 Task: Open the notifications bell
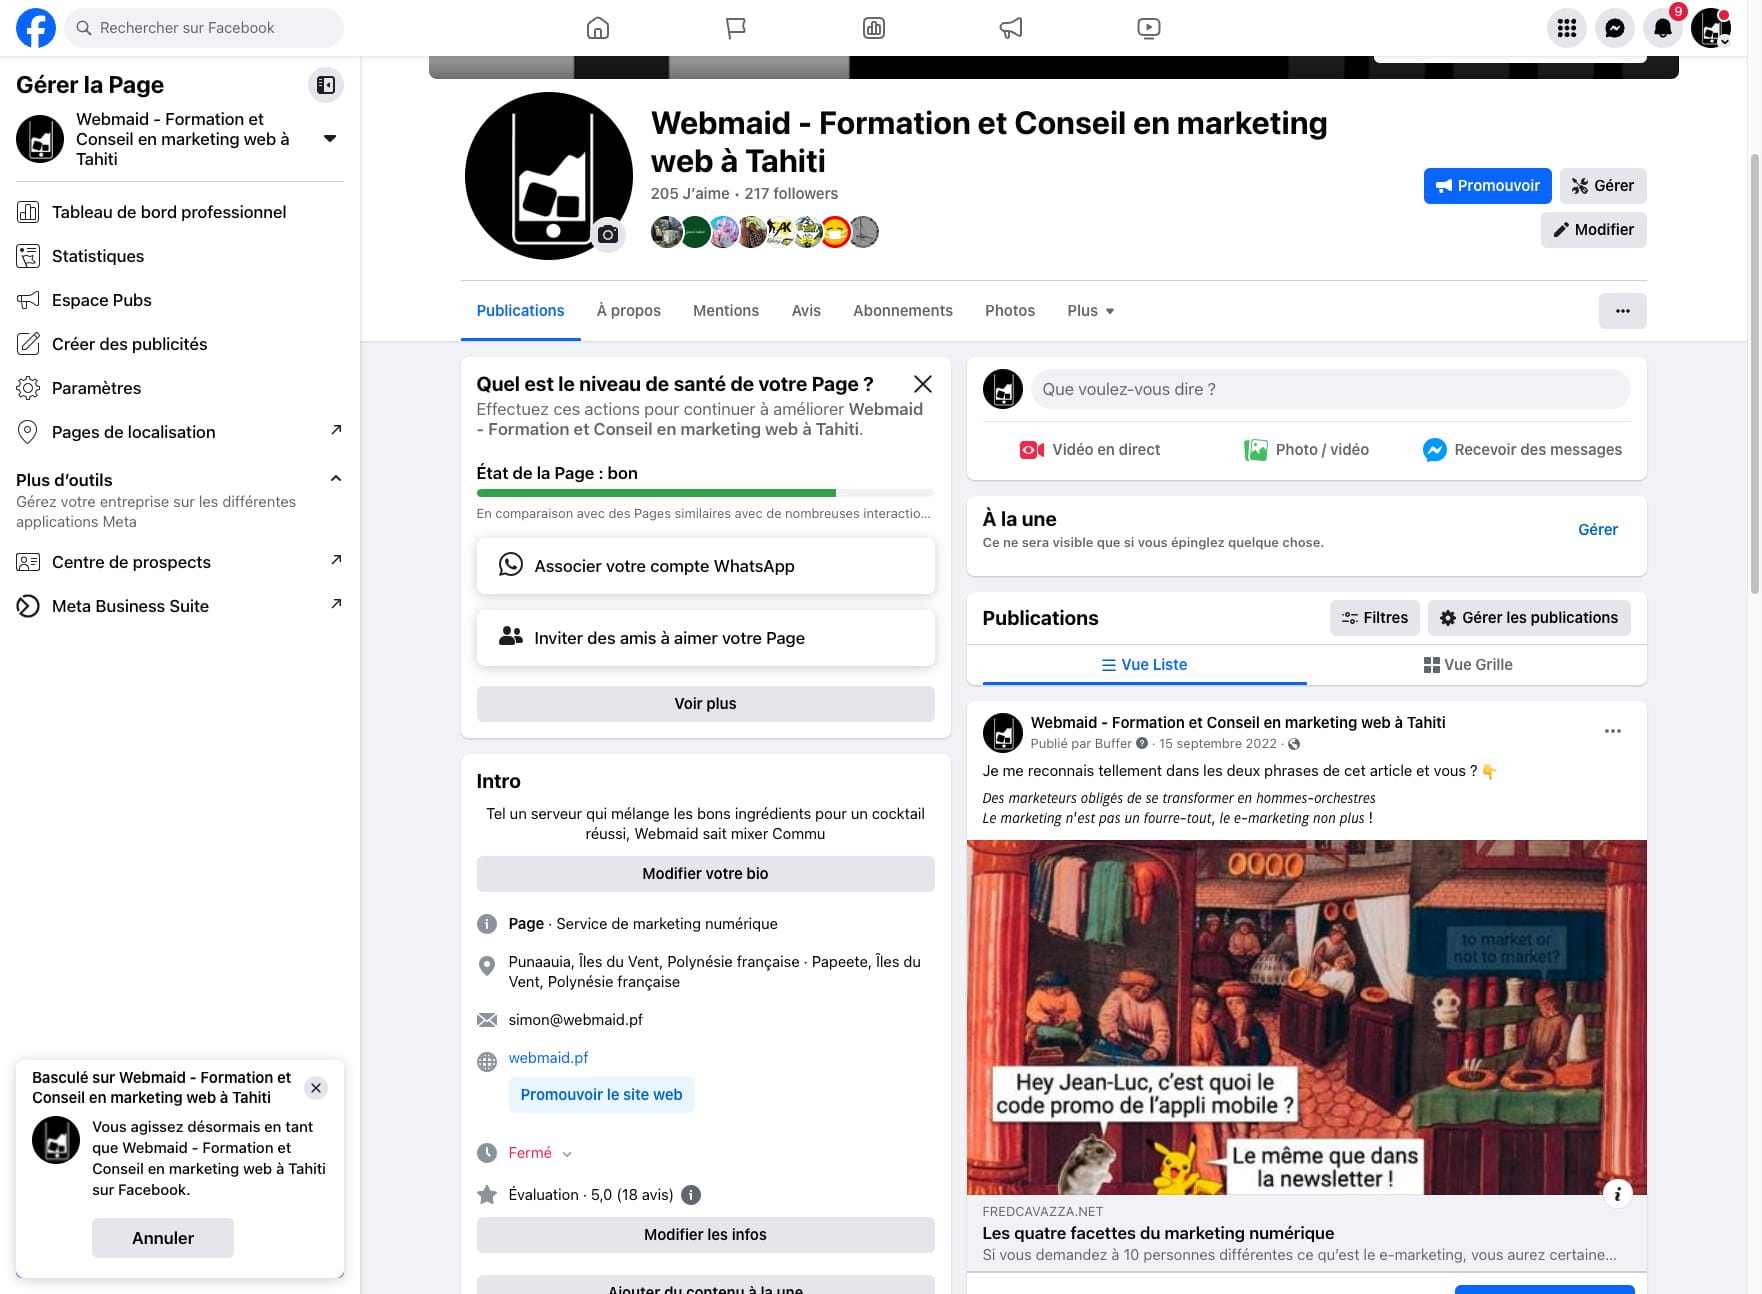[1662, 28]
